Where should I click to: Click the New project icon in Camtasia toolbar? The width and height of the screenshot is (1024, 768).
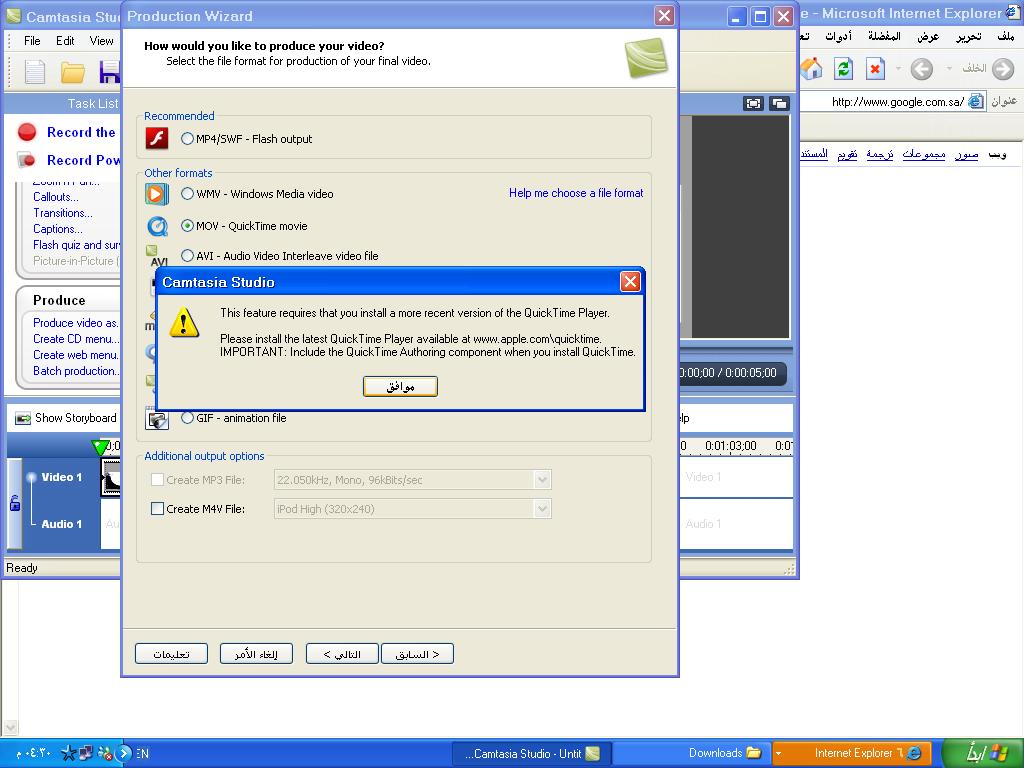35,72
